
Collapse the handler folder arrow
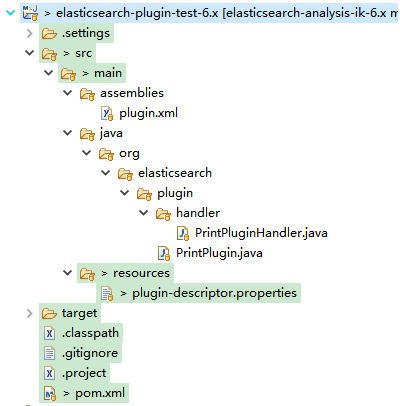point(144,213)
